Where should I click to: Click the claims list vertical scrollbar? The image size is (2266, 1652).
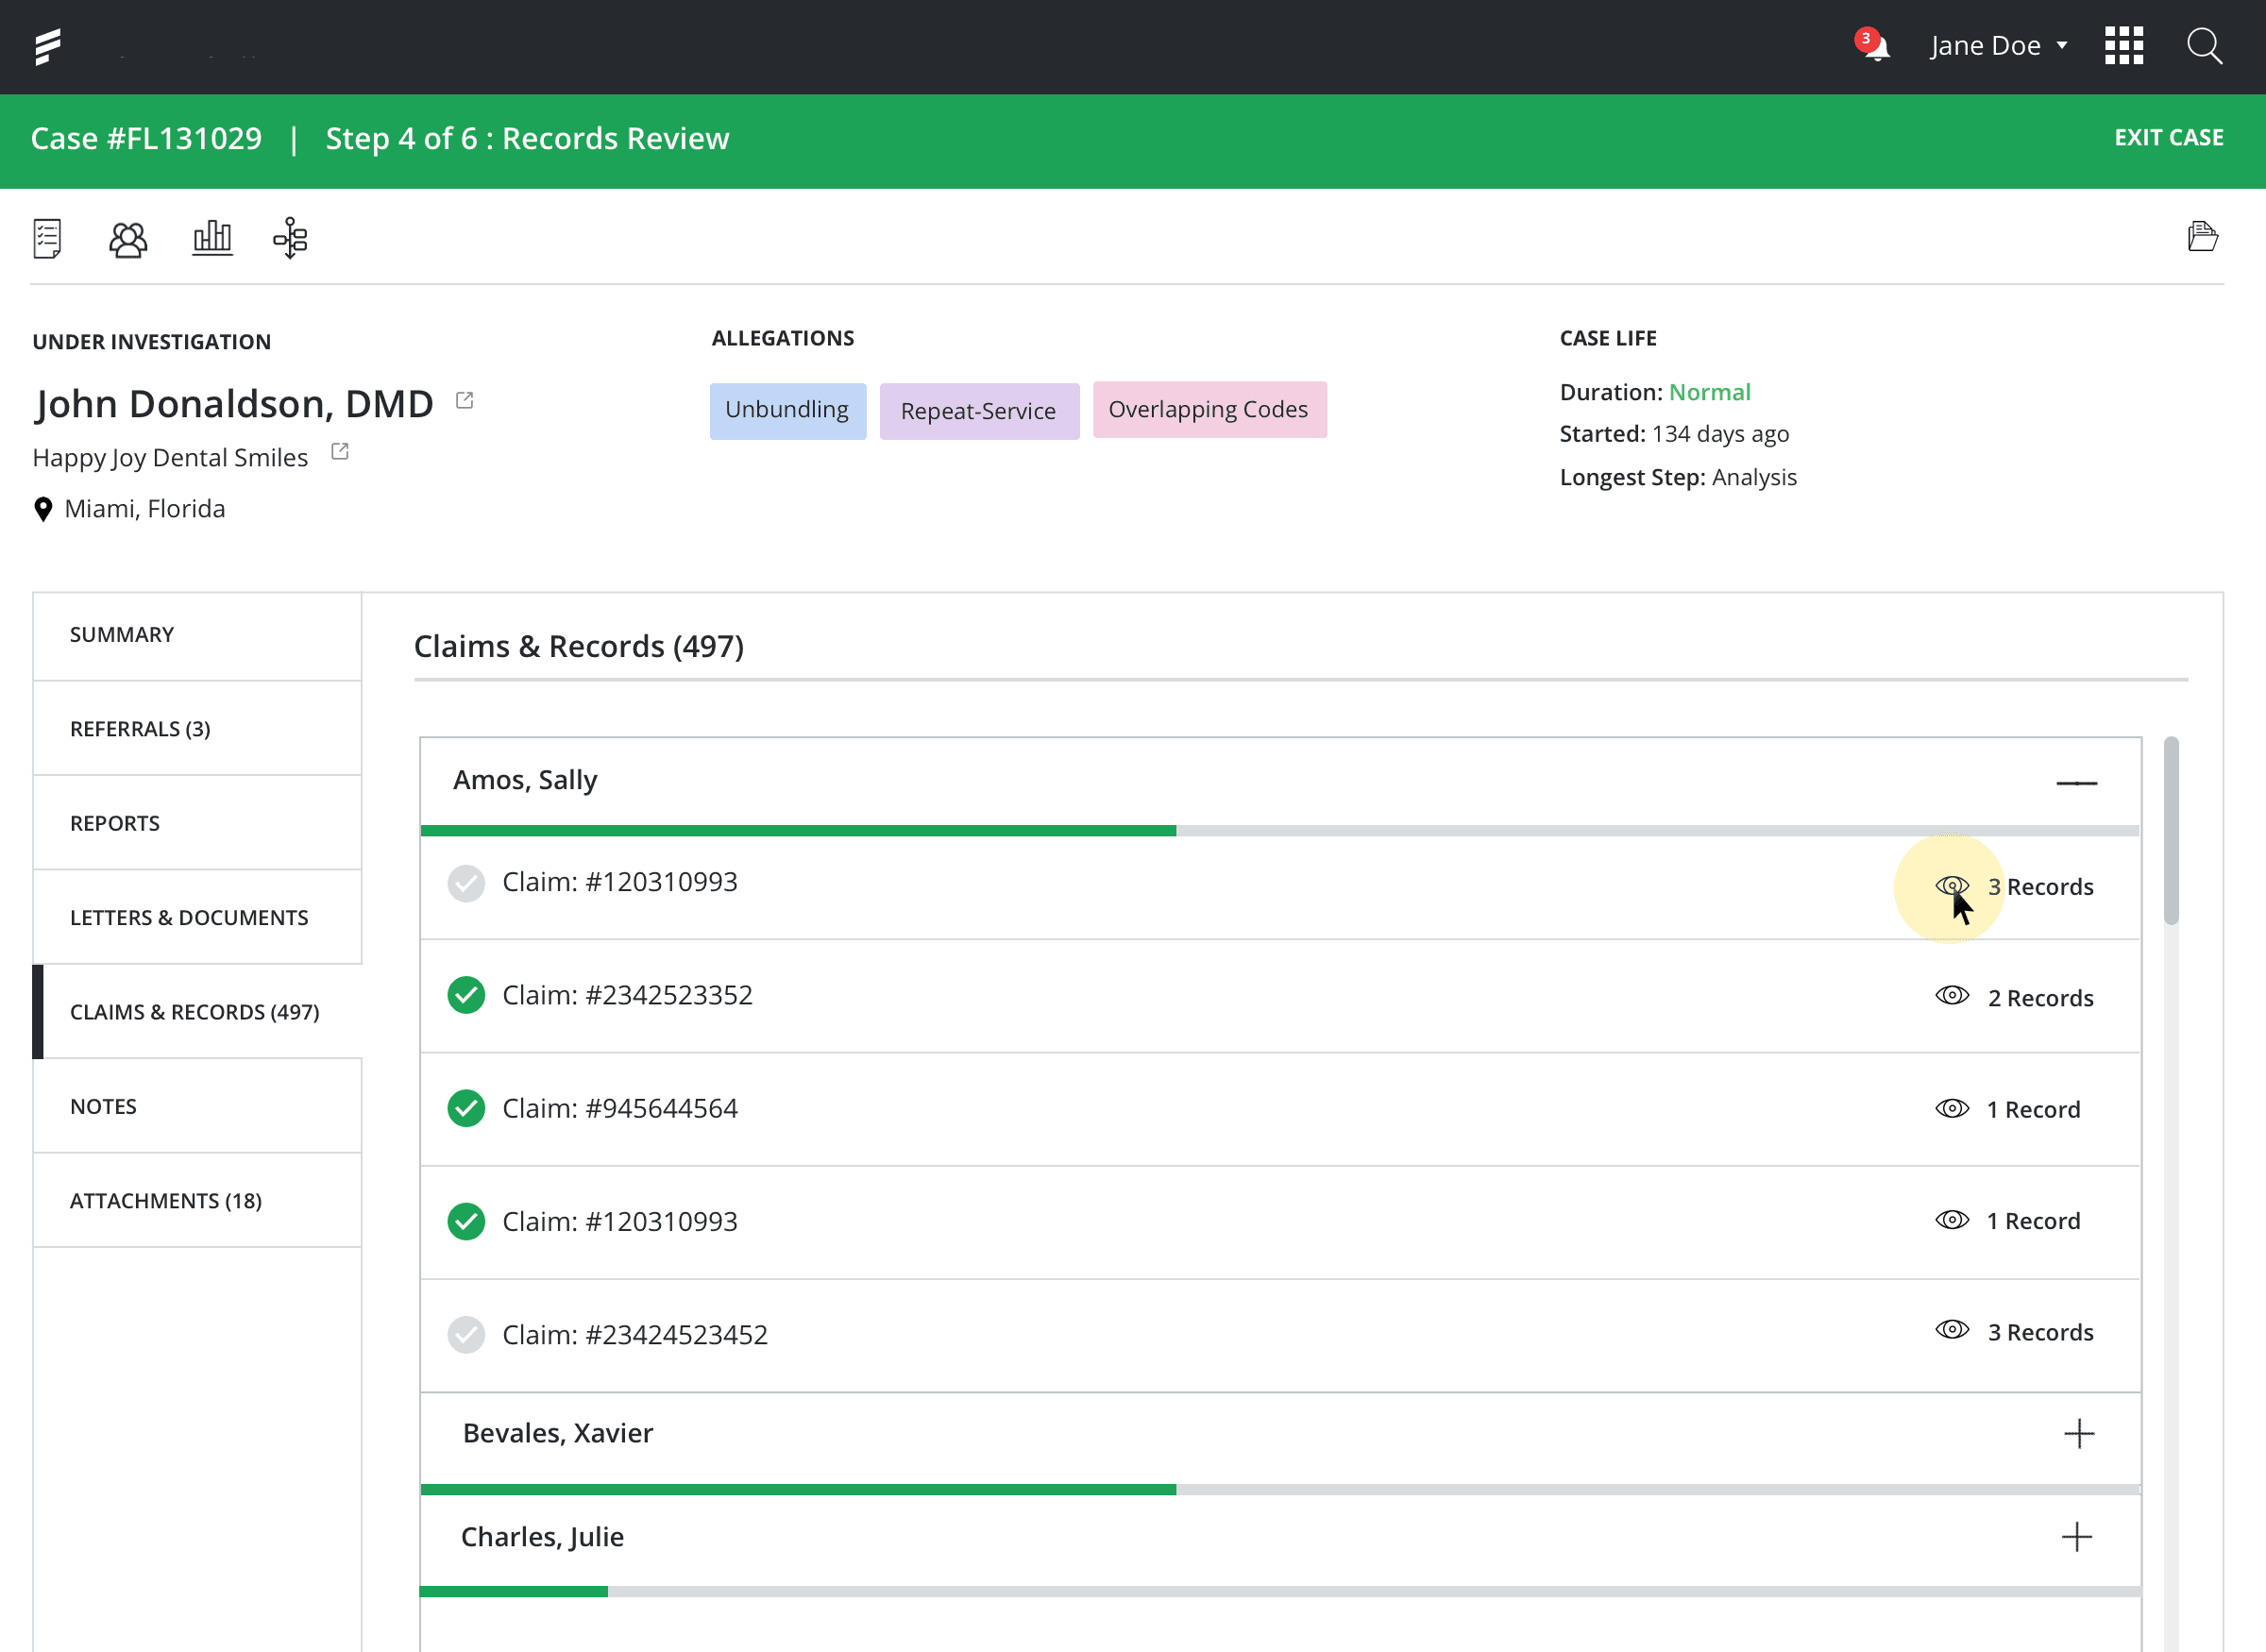pyautogui.click(x=2170, y=831)
